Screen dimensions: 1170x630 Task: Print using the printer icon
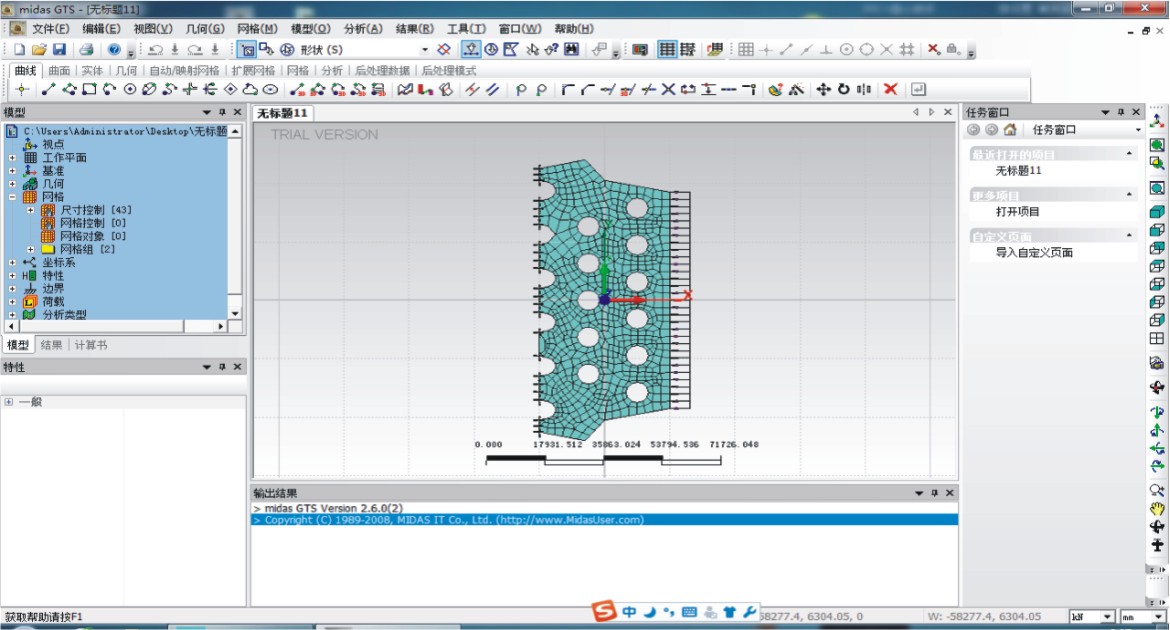[x=86, y=49]
